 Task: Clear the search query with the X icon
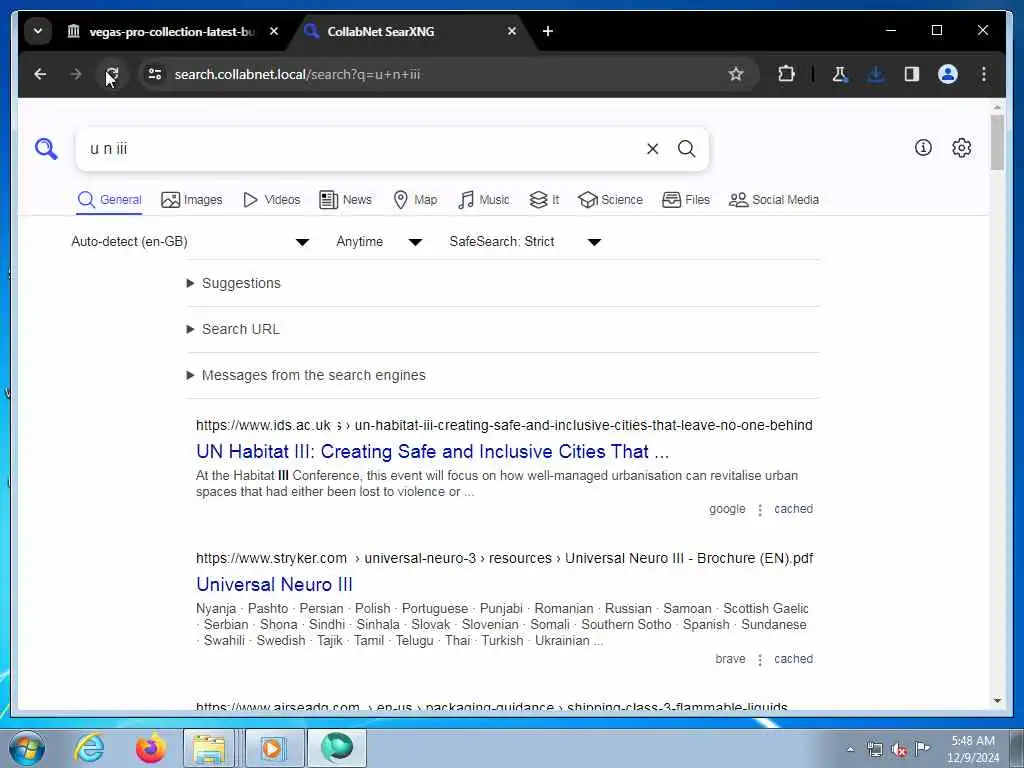652,149
